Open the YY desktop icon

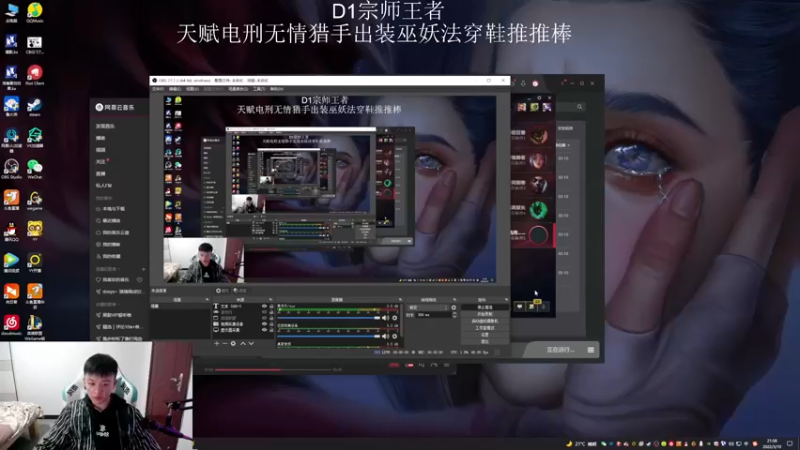(x=34, y=231)
